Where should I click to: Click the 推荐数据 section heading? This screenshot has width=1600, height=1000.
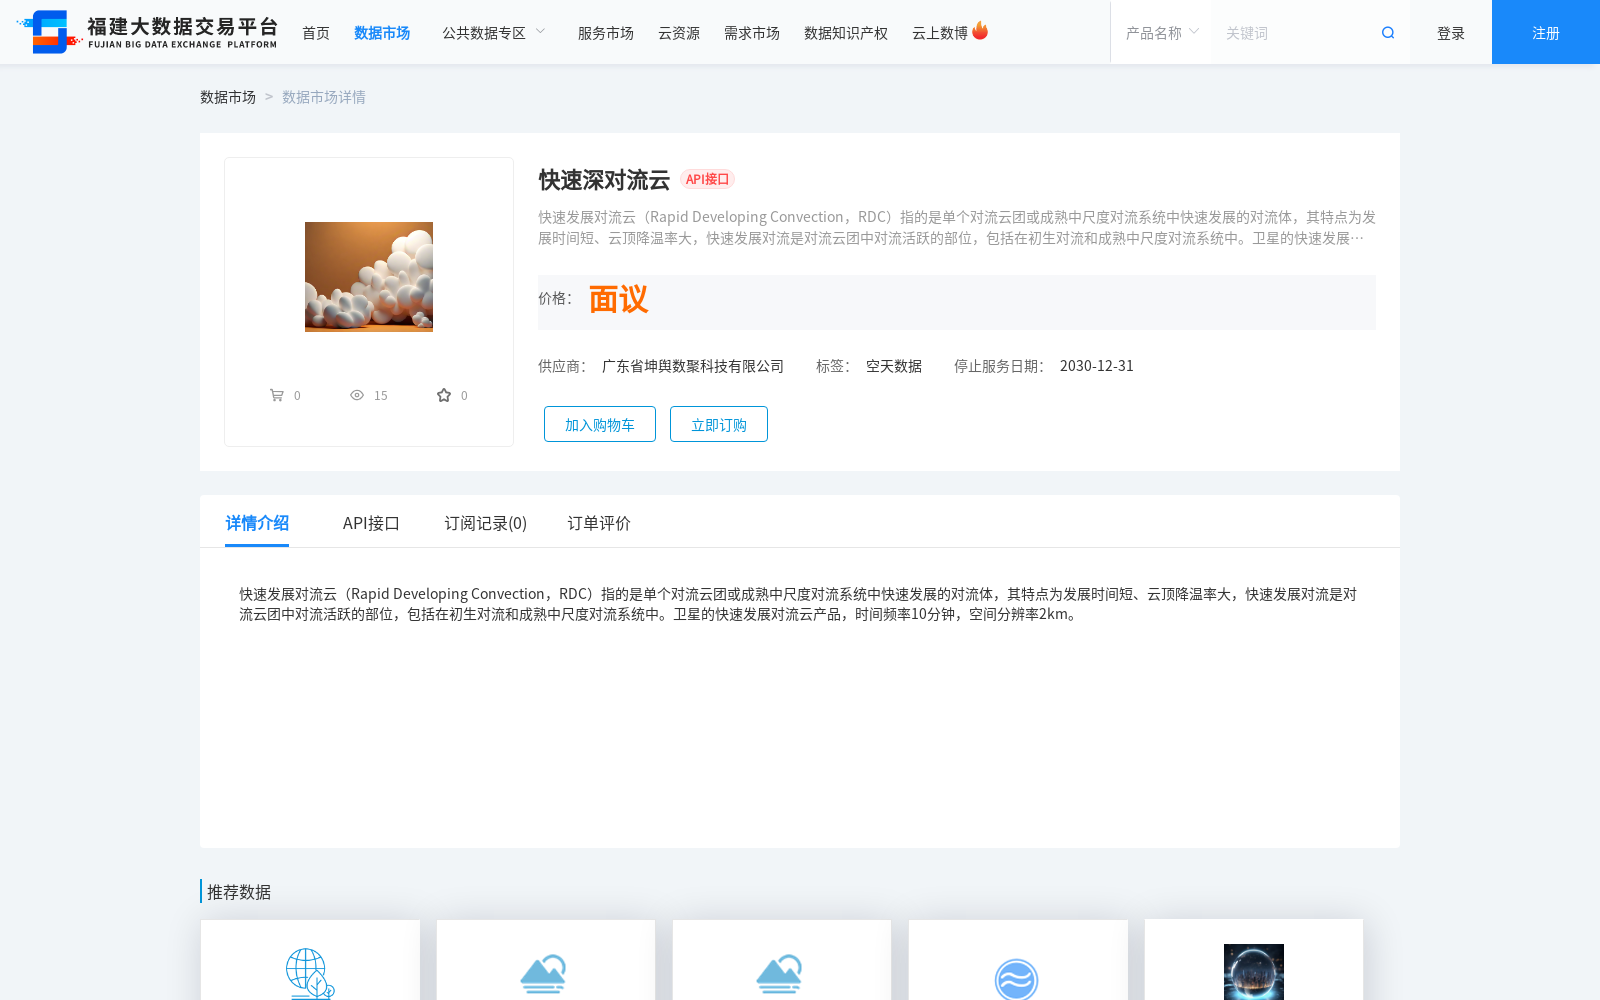(x=239, y=892)
